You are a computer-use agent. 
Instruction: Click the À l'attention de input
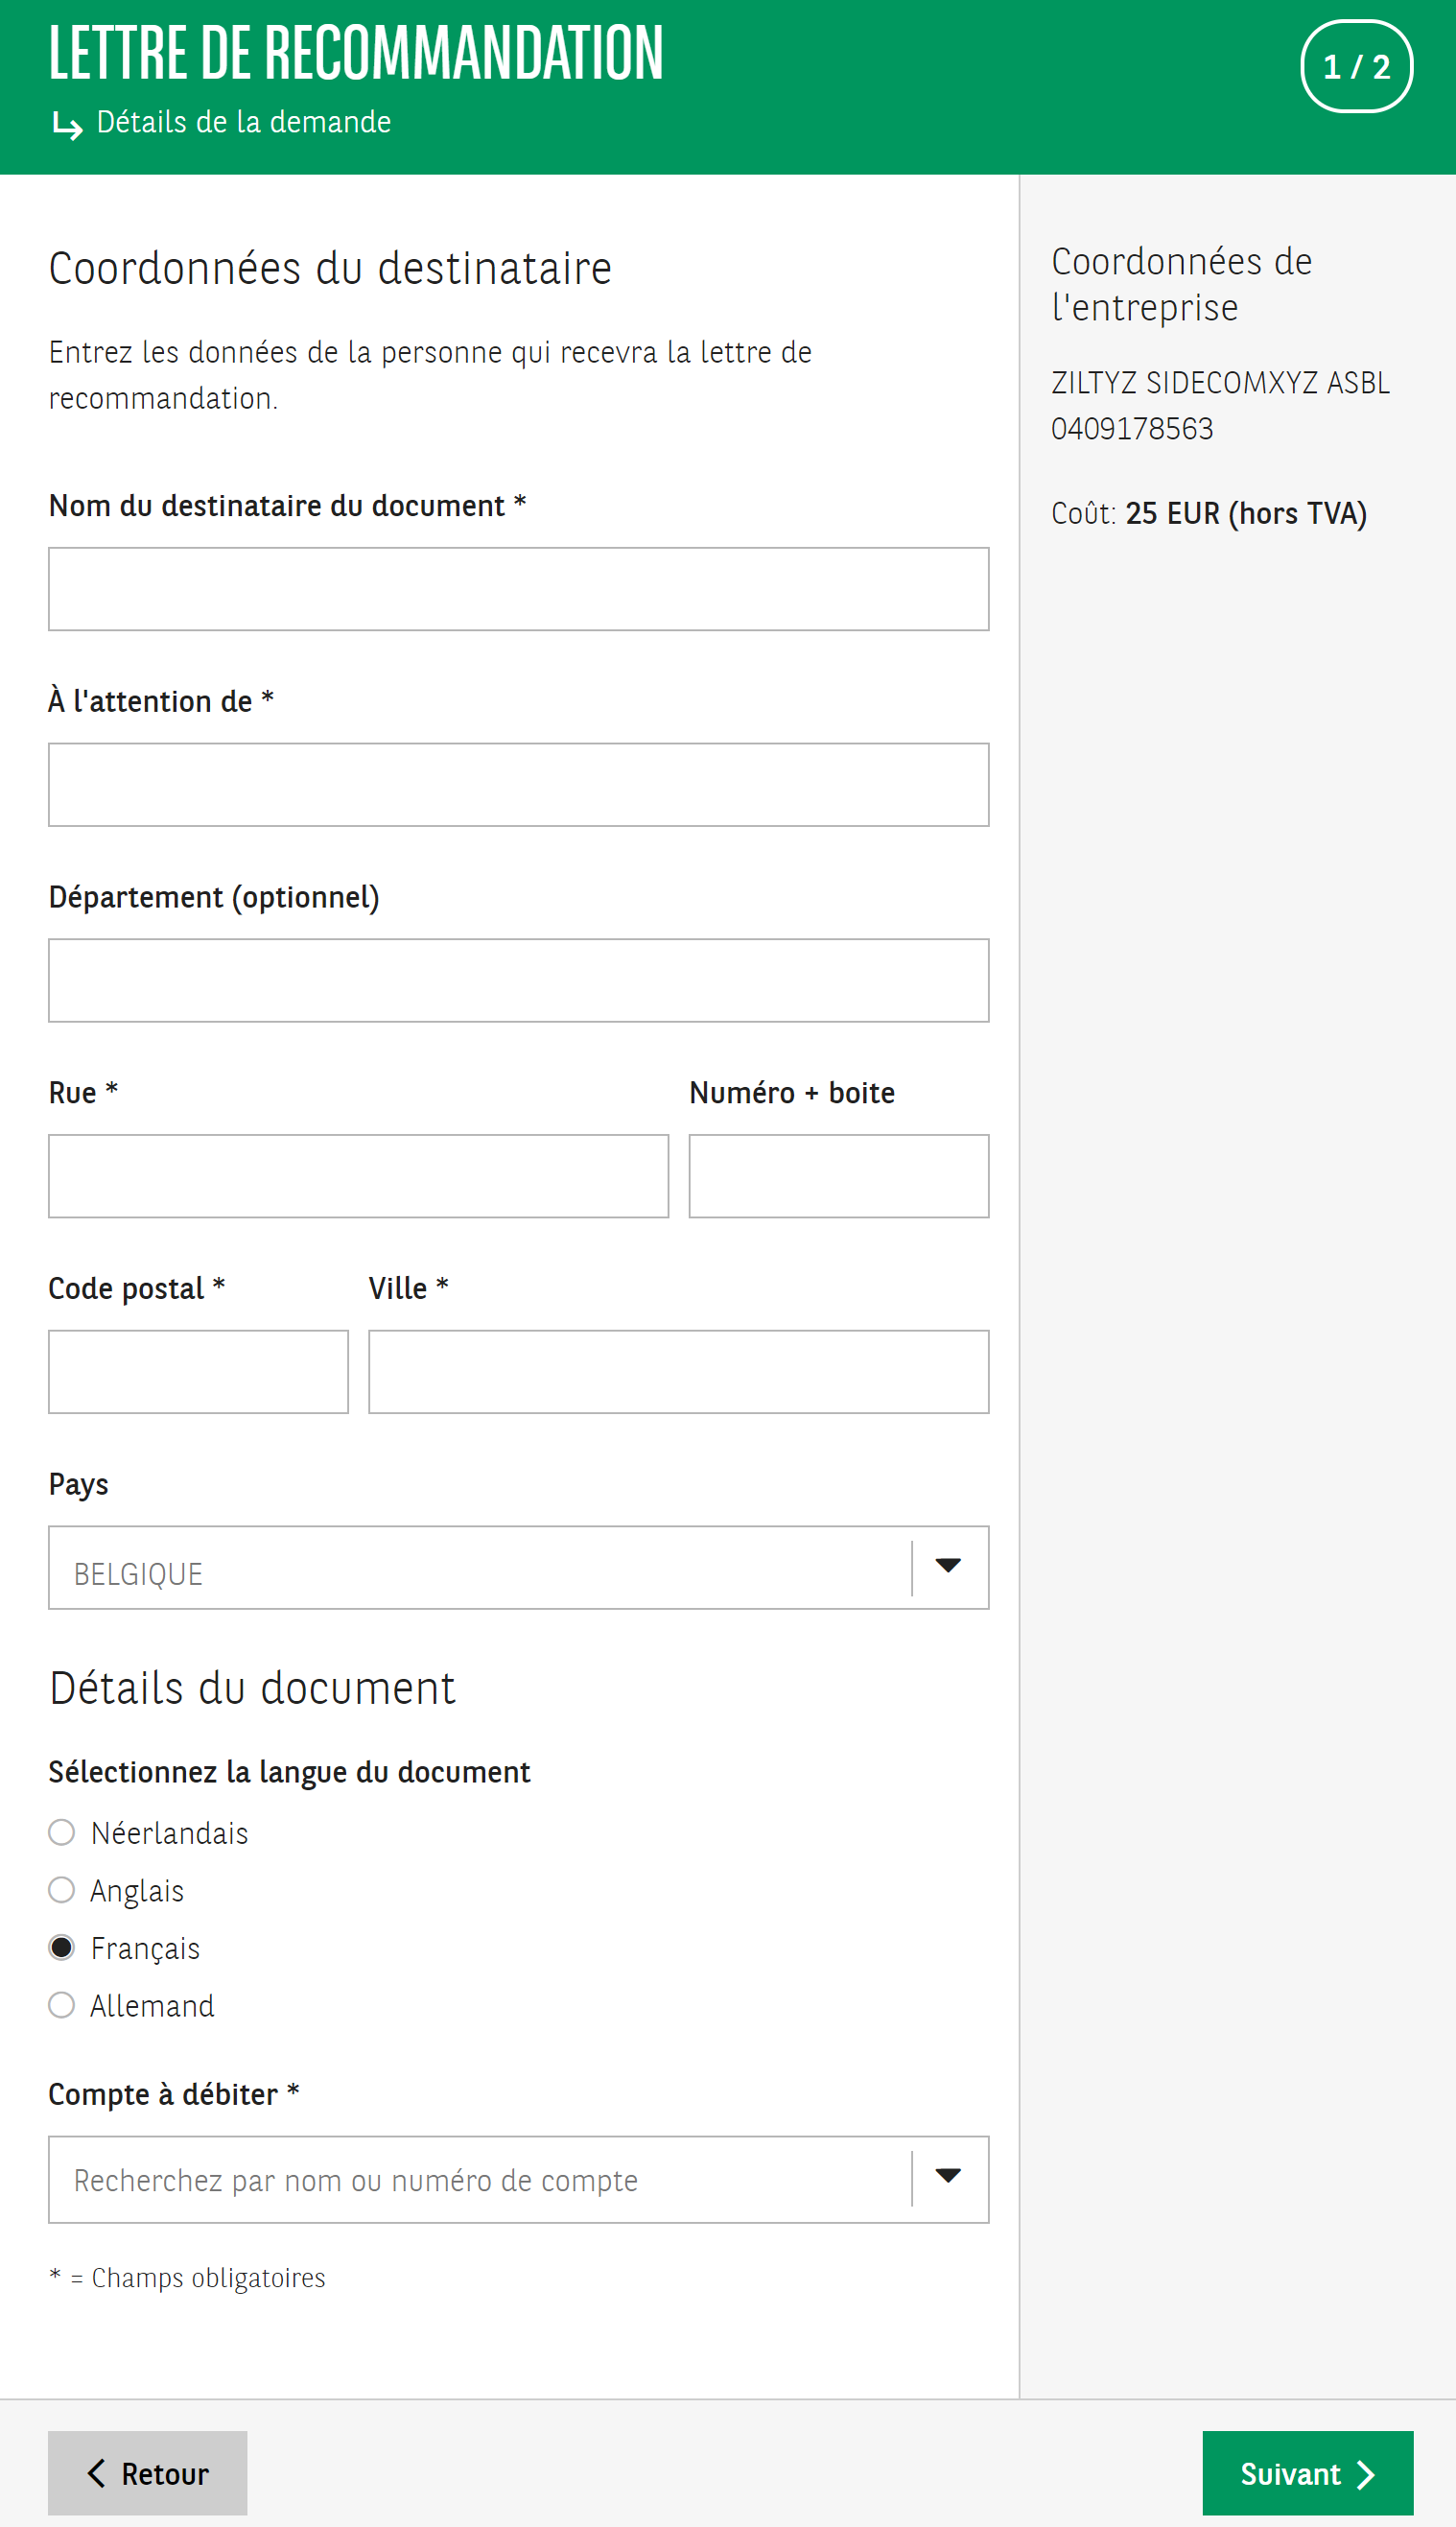pyautogui.click(x=518, y=785)
